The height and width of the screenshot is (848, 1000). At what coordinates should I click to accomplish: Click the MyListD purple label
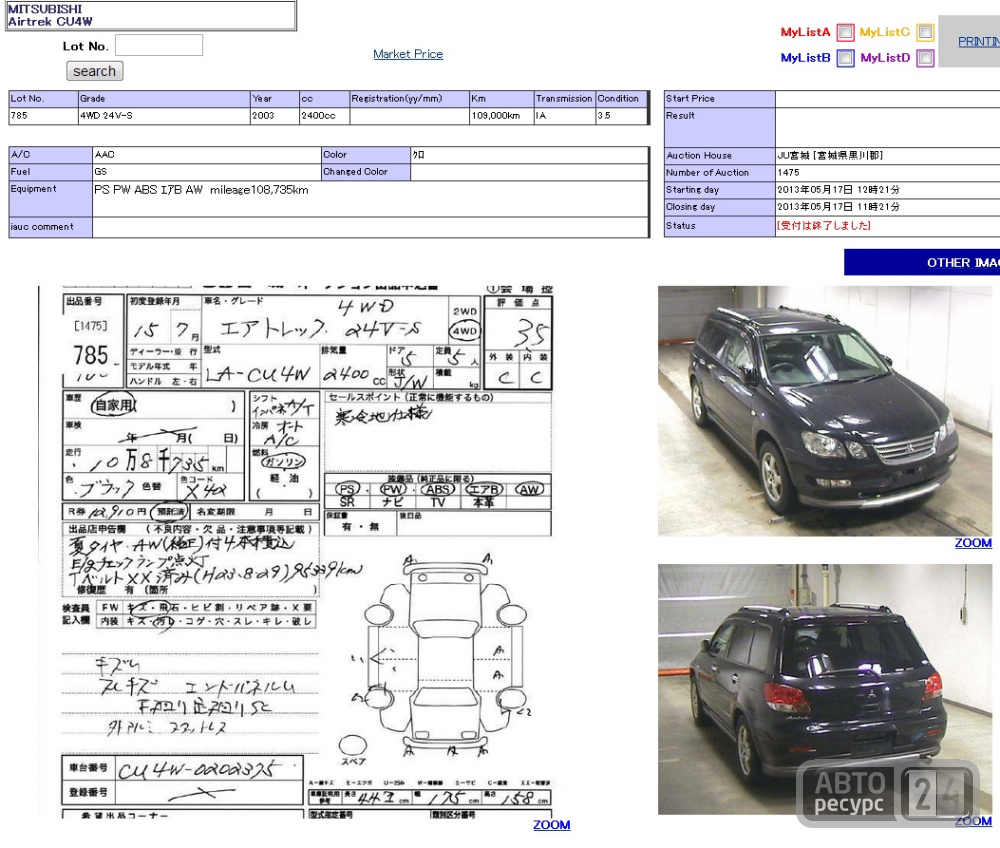pyautogui.click(x=885, y=58)
